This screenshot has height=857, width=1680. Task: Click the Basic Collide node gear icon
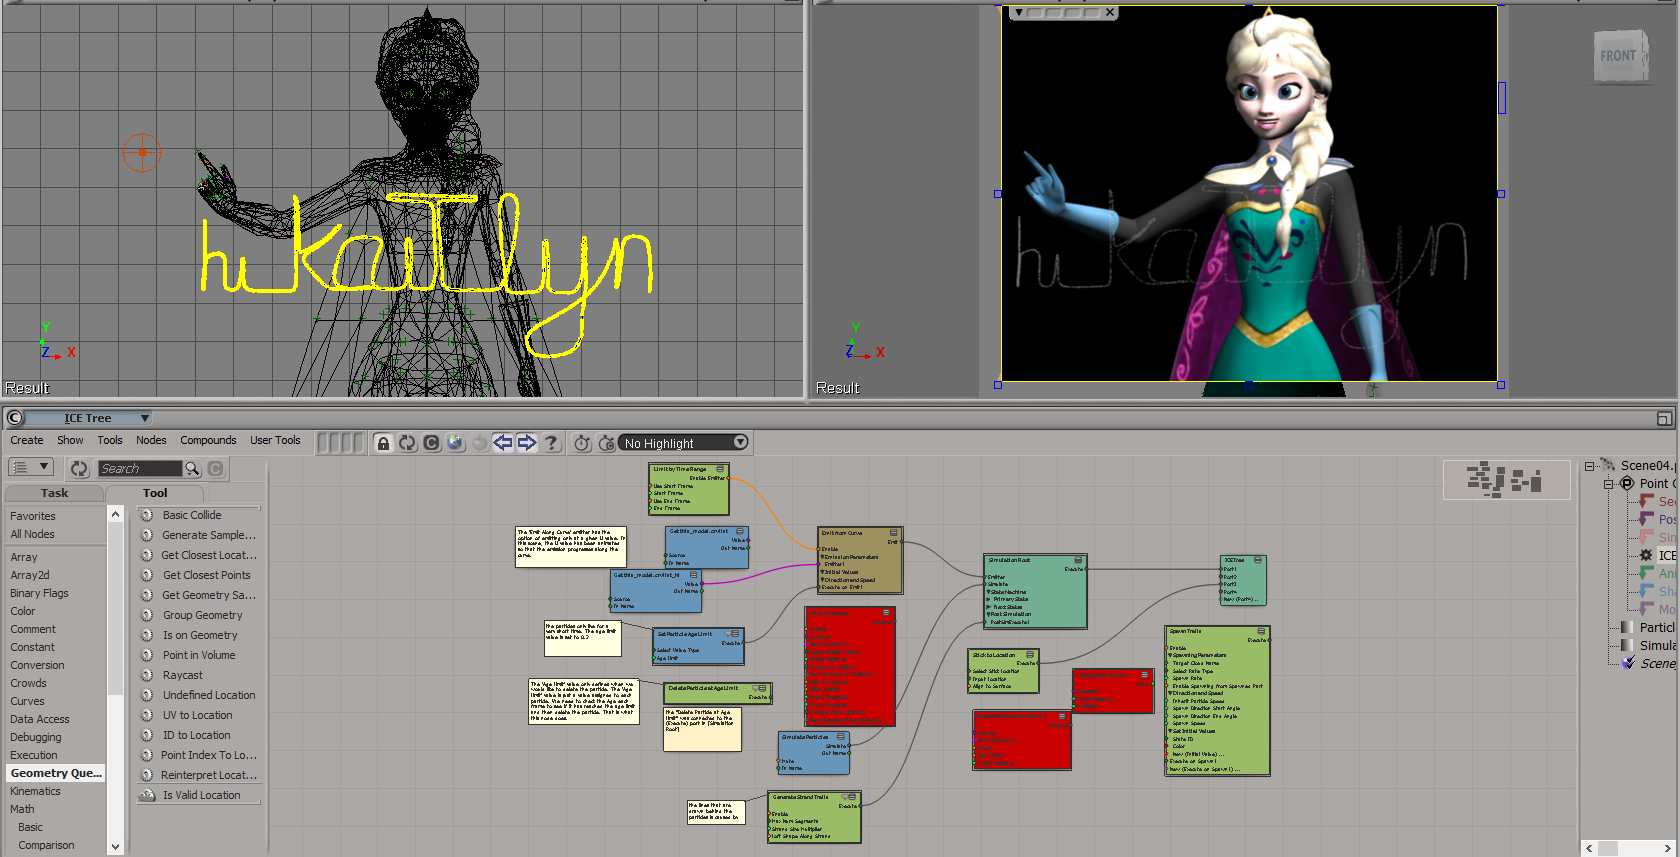pyautogui.click(x=147, y=515)
